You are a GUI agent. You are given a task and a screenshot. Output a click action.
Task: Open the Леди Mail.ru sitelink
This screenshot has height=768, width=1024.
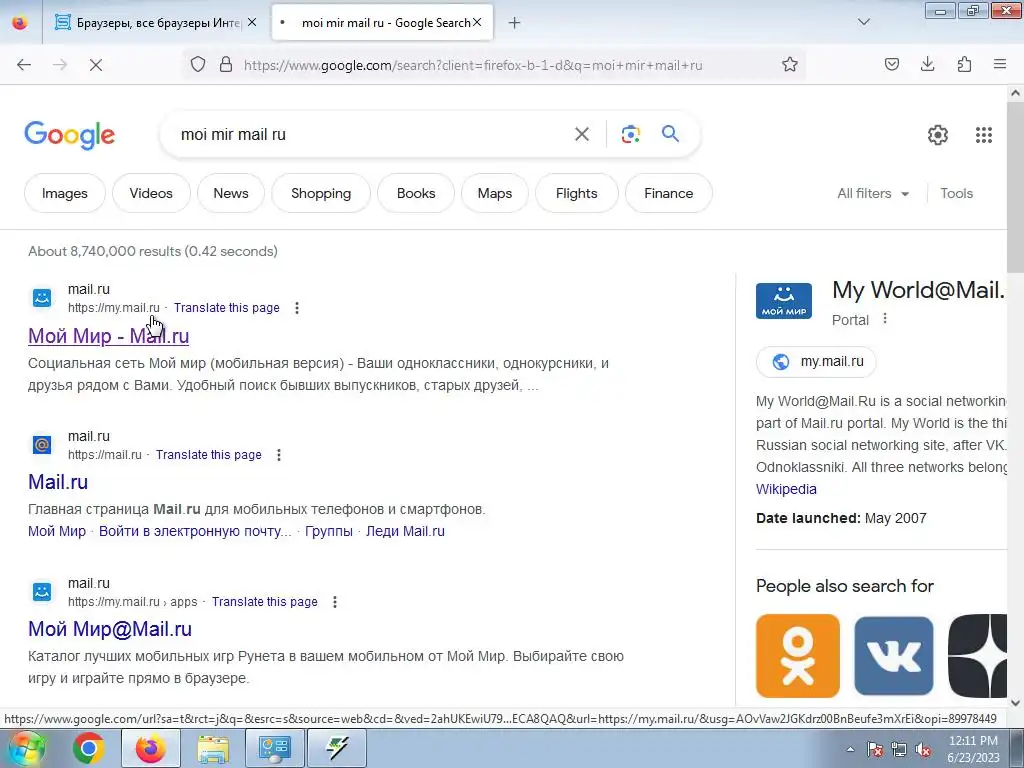(405, 531)
